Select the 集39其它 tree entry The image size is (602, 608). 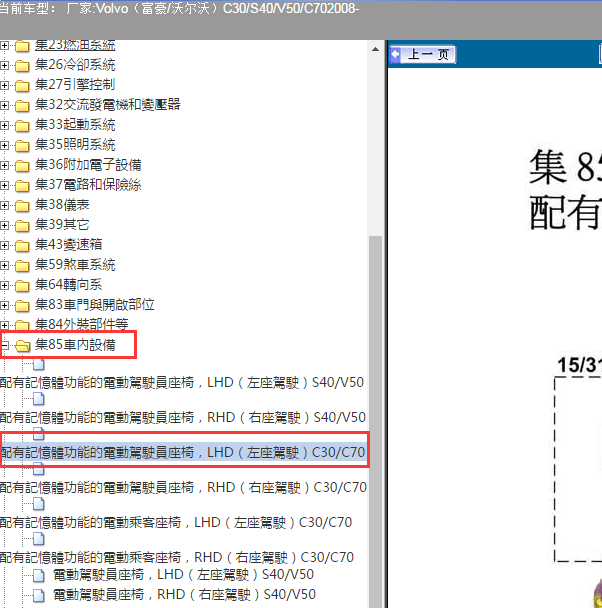62,225
